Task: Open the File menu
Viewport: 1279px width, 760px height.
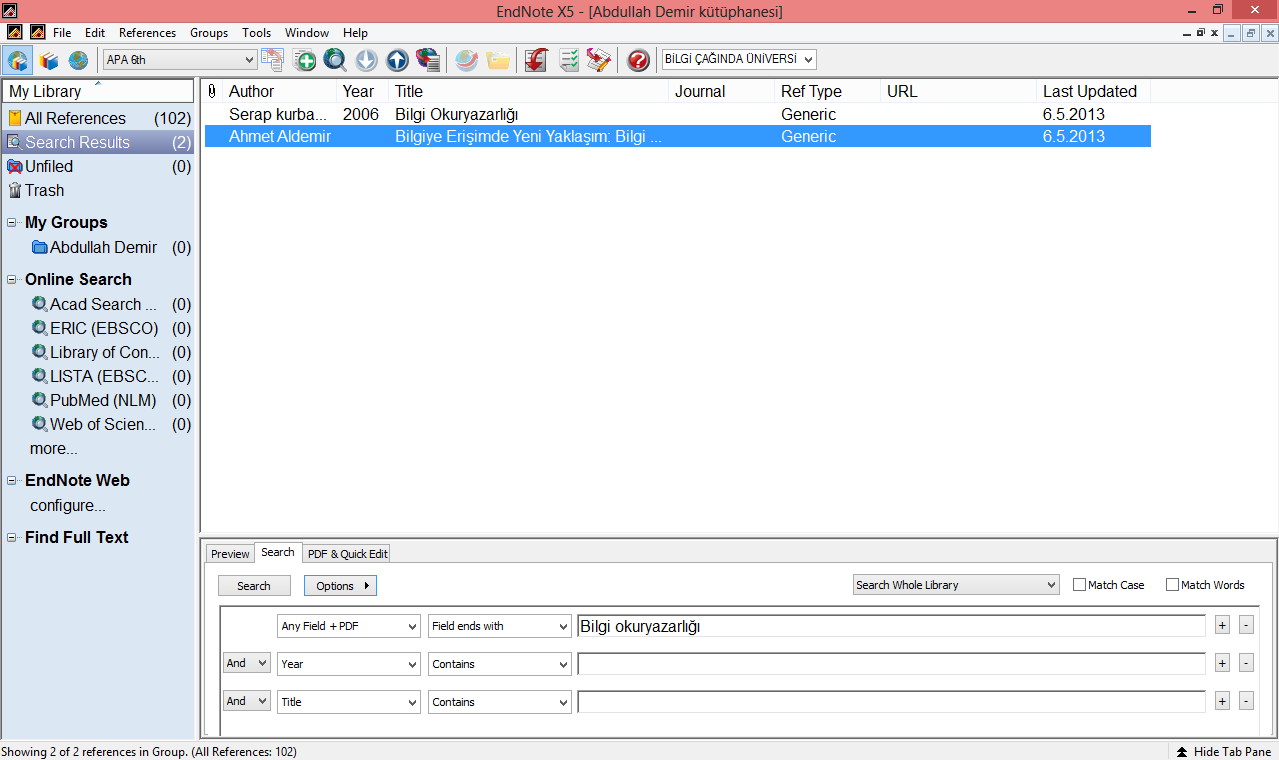Action: [x=62, y=33]
